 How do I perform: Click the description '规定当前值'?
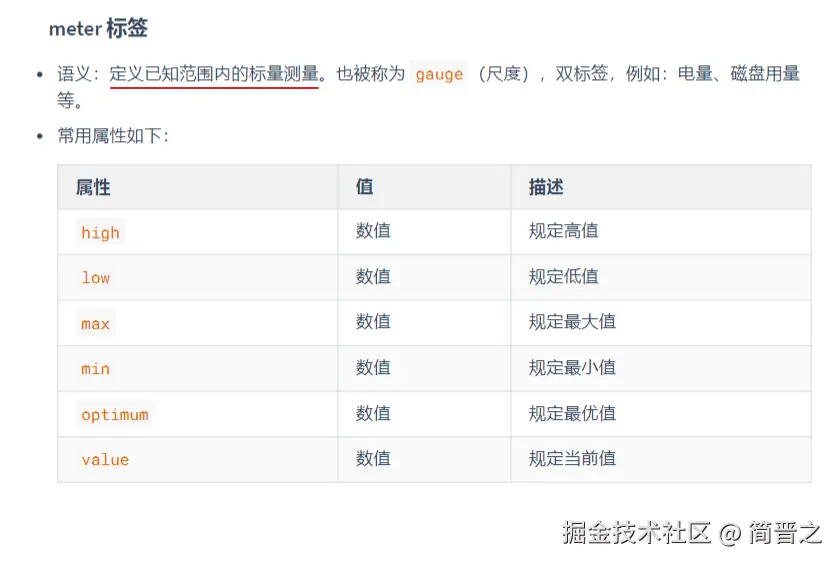coord(572,458)
